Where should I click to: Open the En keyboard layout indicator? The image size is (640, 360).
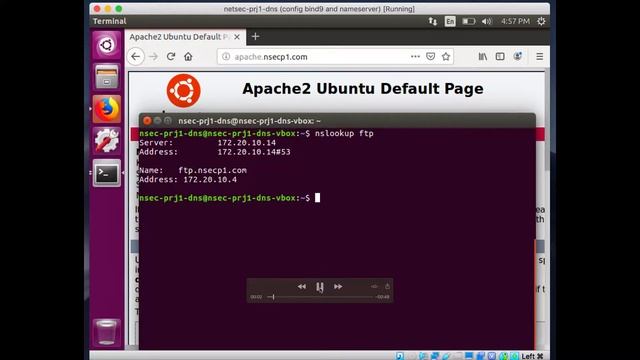(x=450, y=21)
